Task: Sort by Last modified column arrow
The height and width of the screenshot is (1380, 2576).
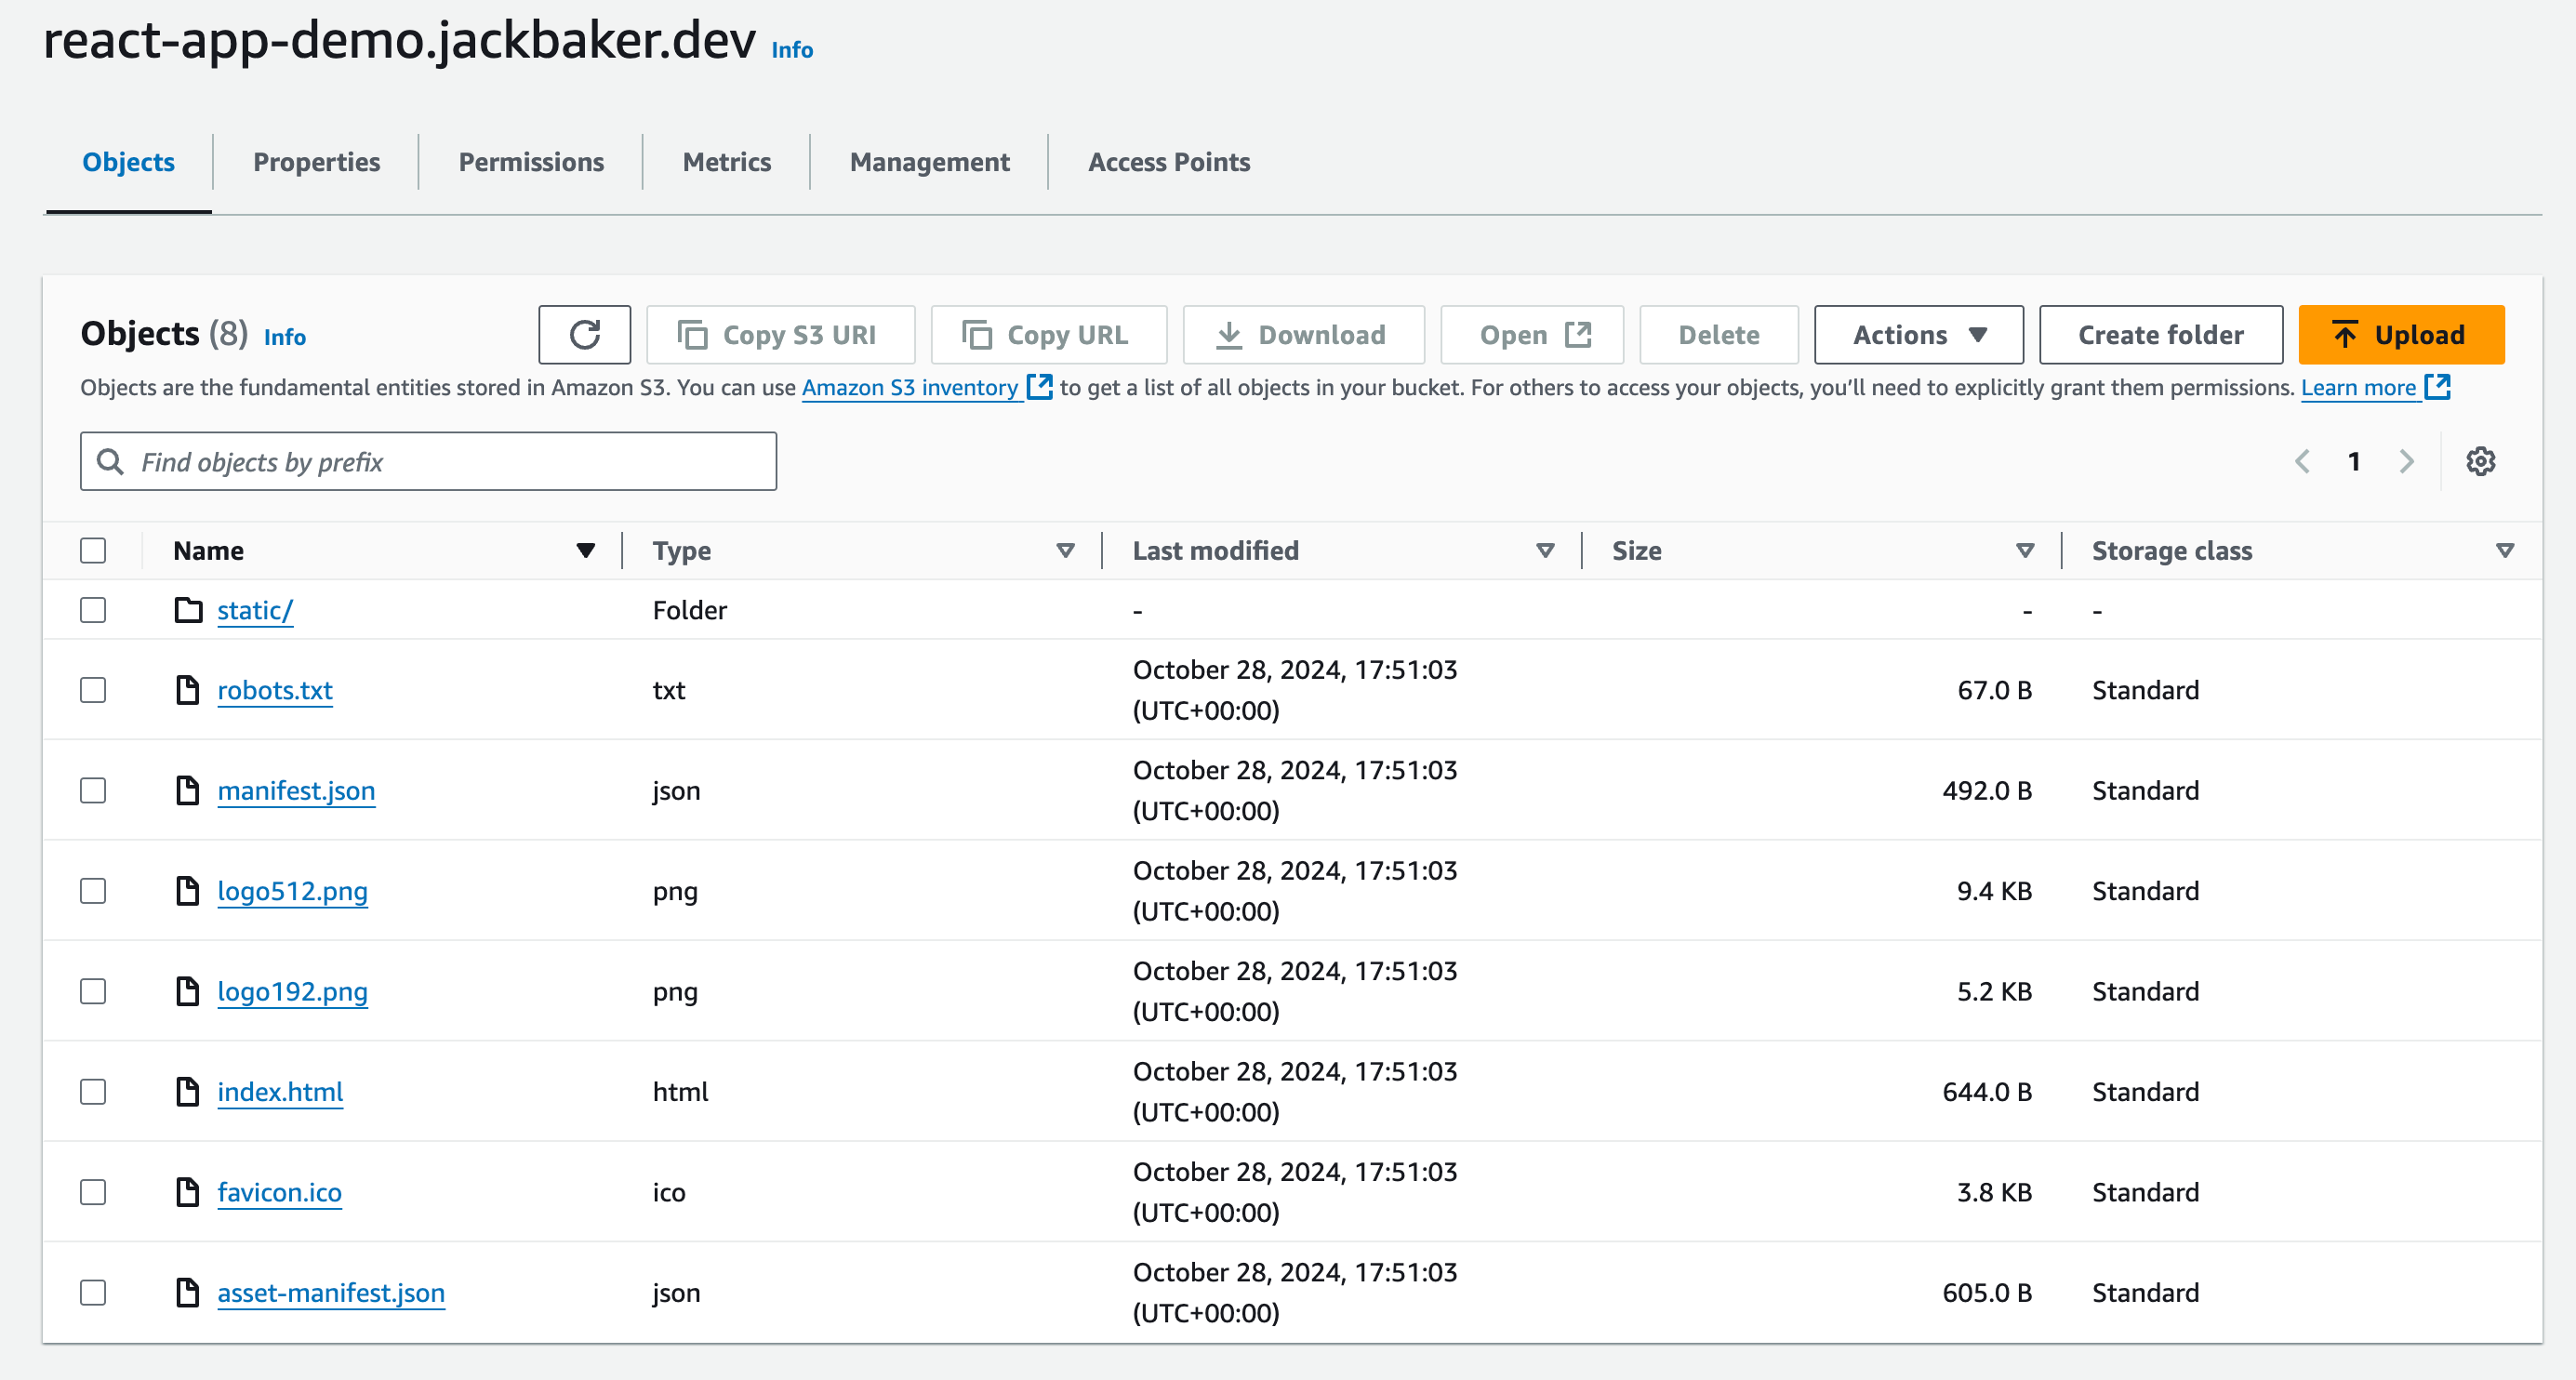Action: point(1545,550)
